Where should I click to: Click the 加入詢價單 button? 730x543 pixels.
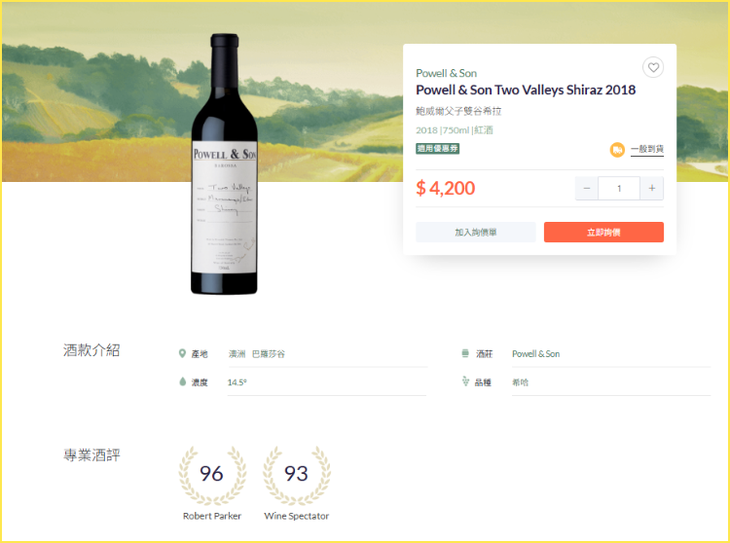[476, 232]
